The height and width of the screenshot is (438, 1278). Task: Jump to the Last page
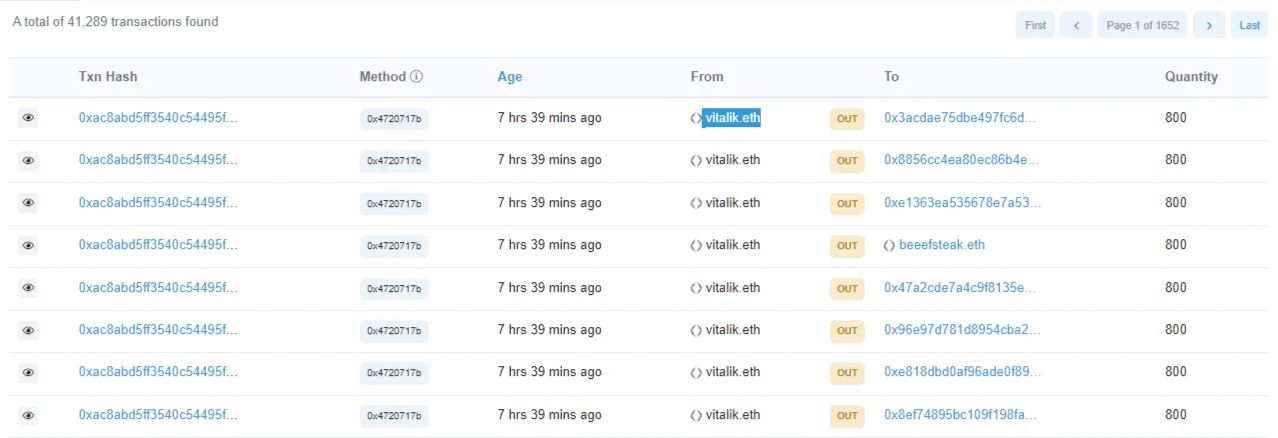pos(1250,26)
